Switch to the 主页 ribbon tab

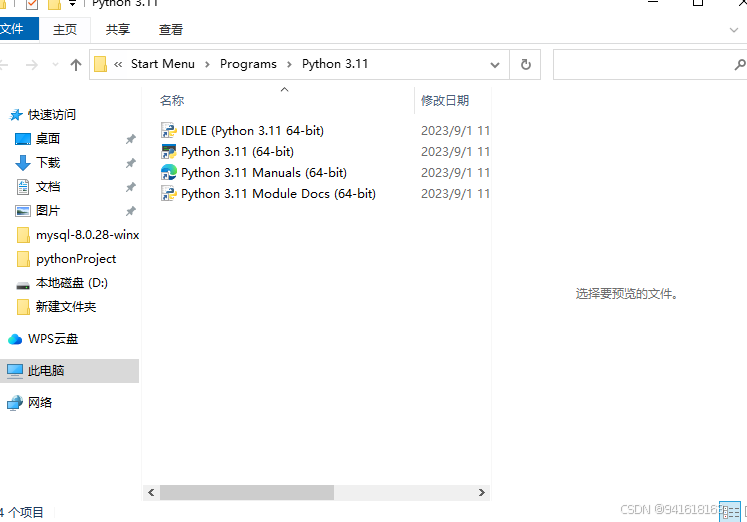65,30
